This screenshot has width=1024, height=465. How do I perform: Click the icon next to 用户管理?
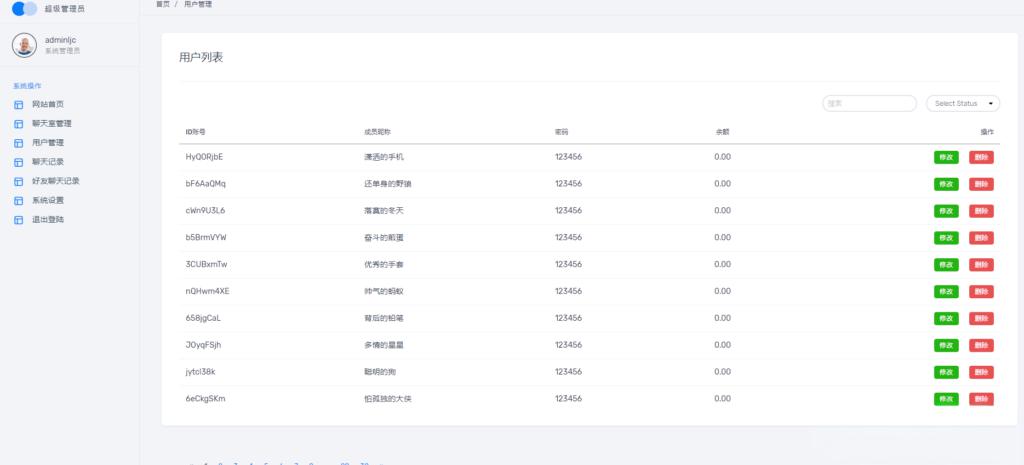point(18,142)
